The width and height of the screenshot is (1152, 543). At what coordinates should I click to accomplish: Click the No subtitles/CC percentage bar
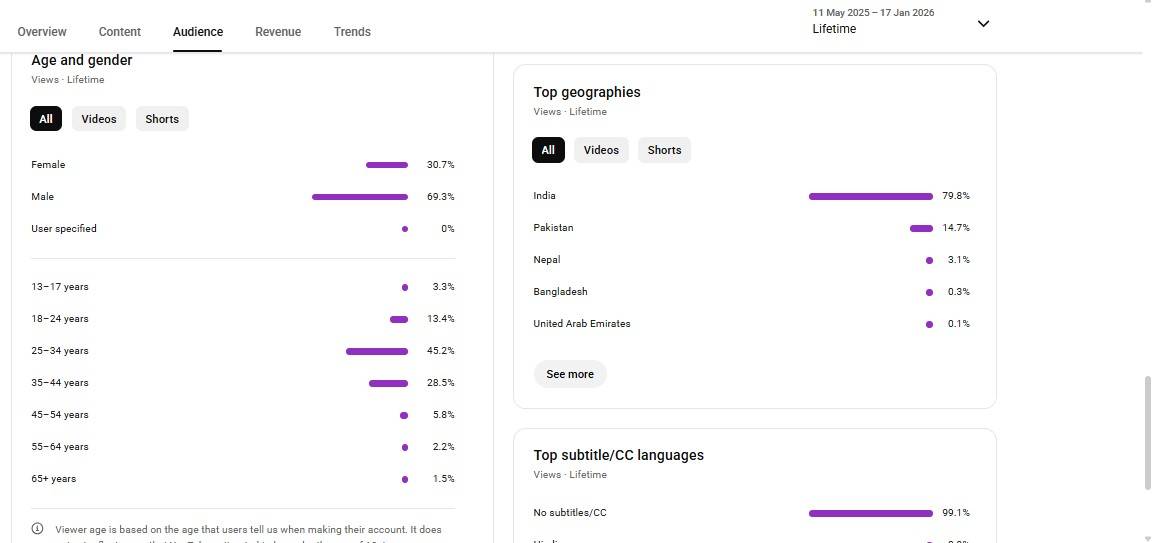[x=870, y=513]
